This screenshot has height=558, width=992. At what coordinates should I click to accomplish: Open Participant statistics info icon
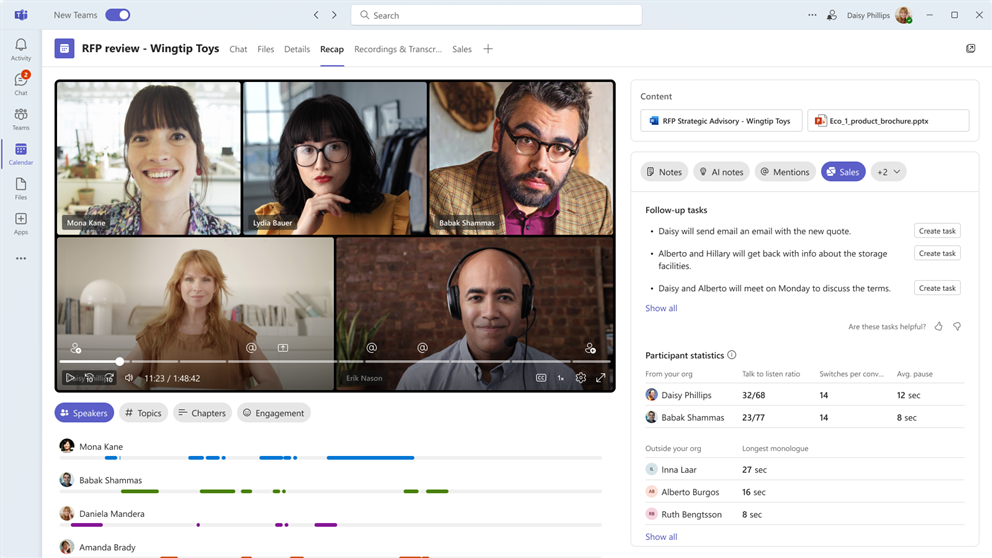[732, 355]
